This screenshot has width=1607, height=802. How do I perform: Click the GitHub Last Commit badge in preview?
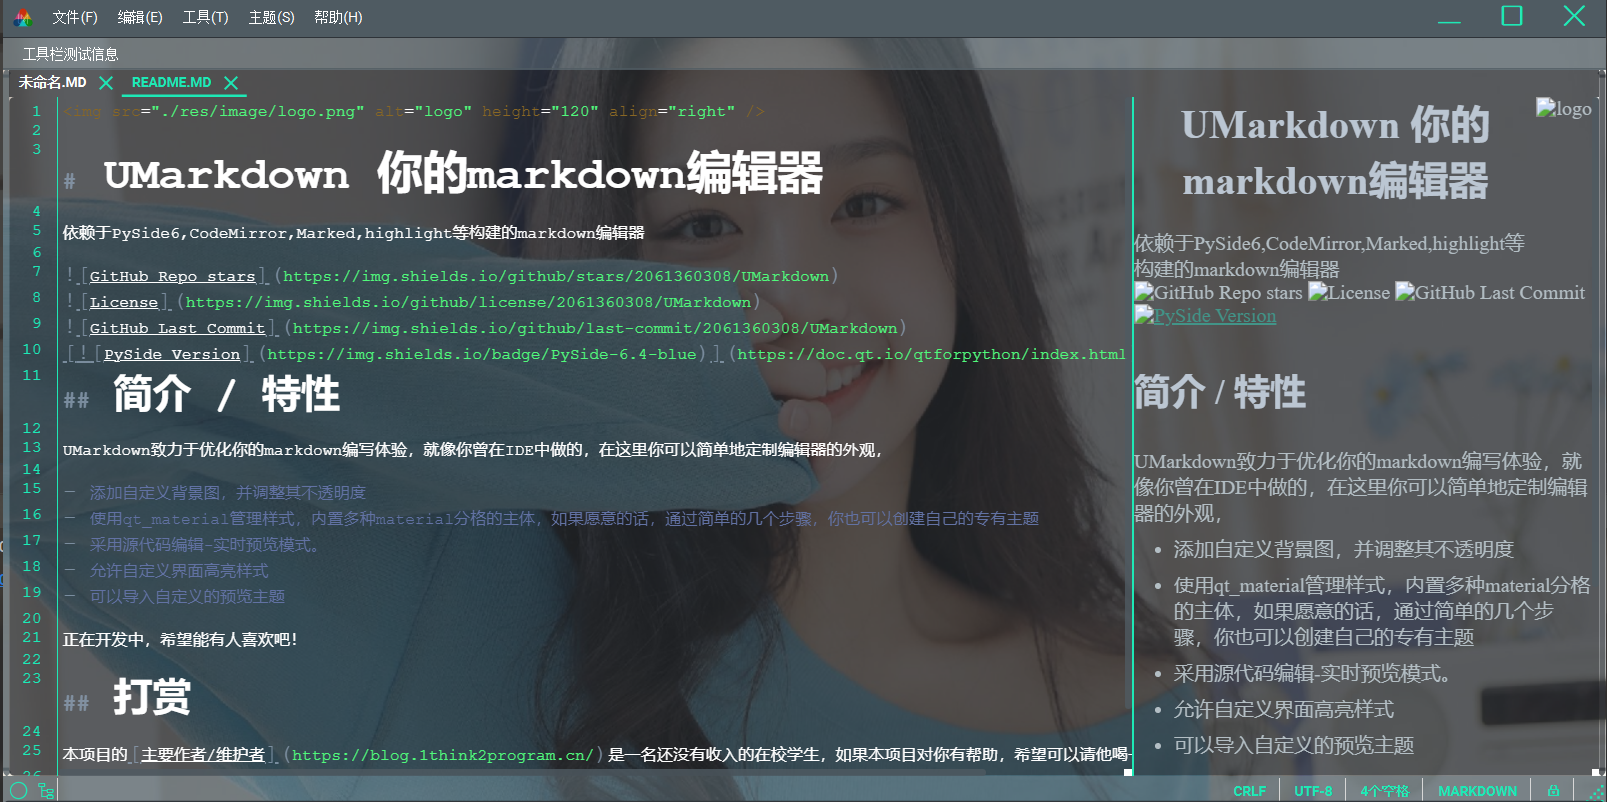1490,292
